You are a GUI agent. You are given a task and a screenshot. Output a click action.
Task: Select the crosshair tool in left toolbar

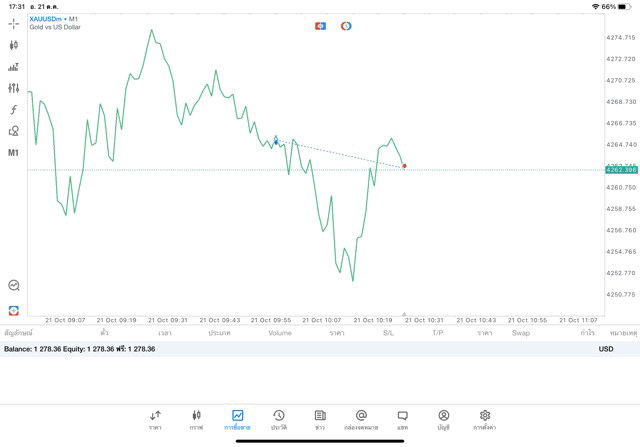point(13,23)
